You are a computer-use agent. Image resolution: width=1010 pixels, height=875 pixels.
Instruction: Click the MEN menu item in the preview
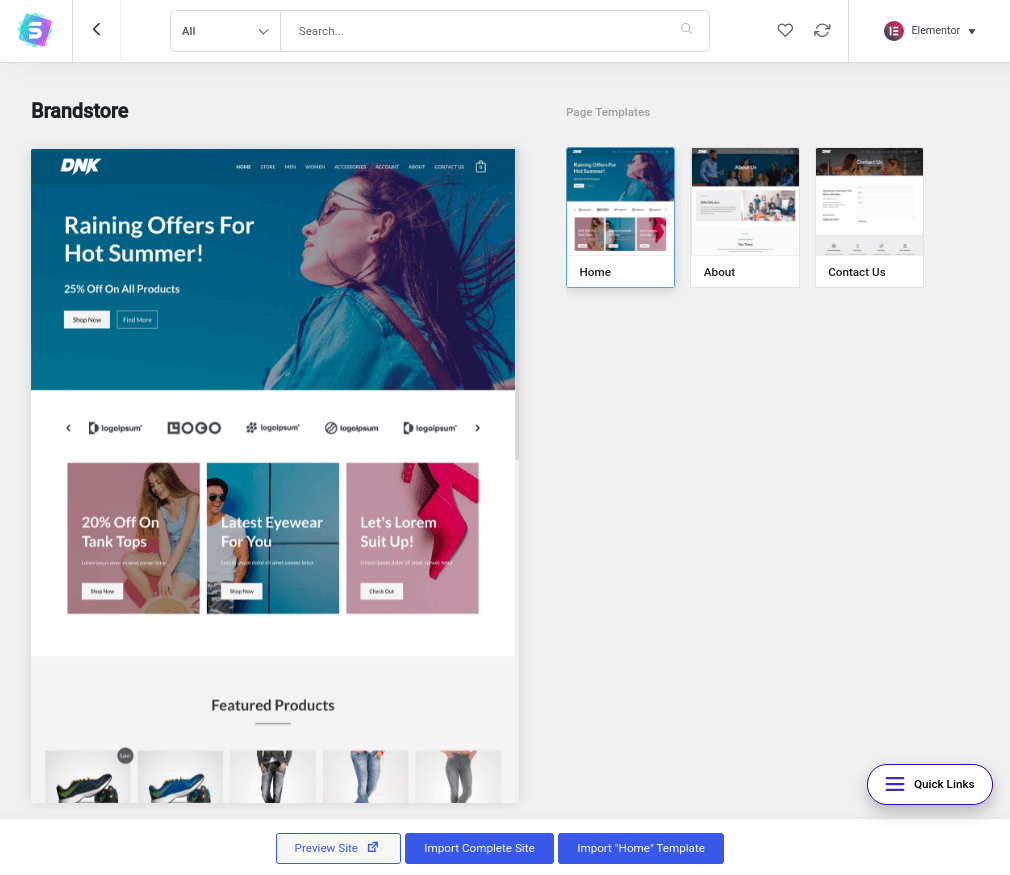[x=291, y=167]
